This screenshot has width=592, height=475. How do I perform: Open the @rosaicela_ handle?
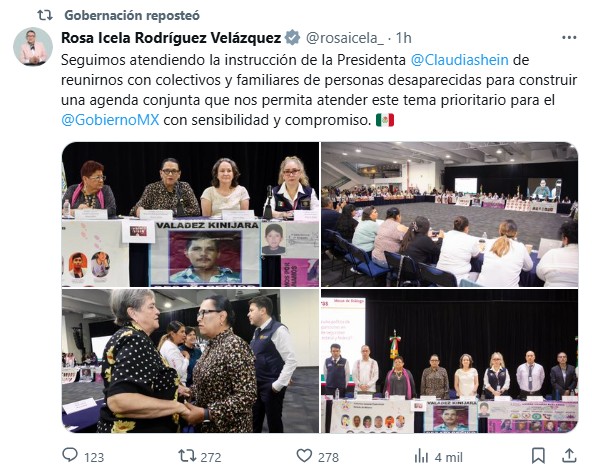[344, 38]
